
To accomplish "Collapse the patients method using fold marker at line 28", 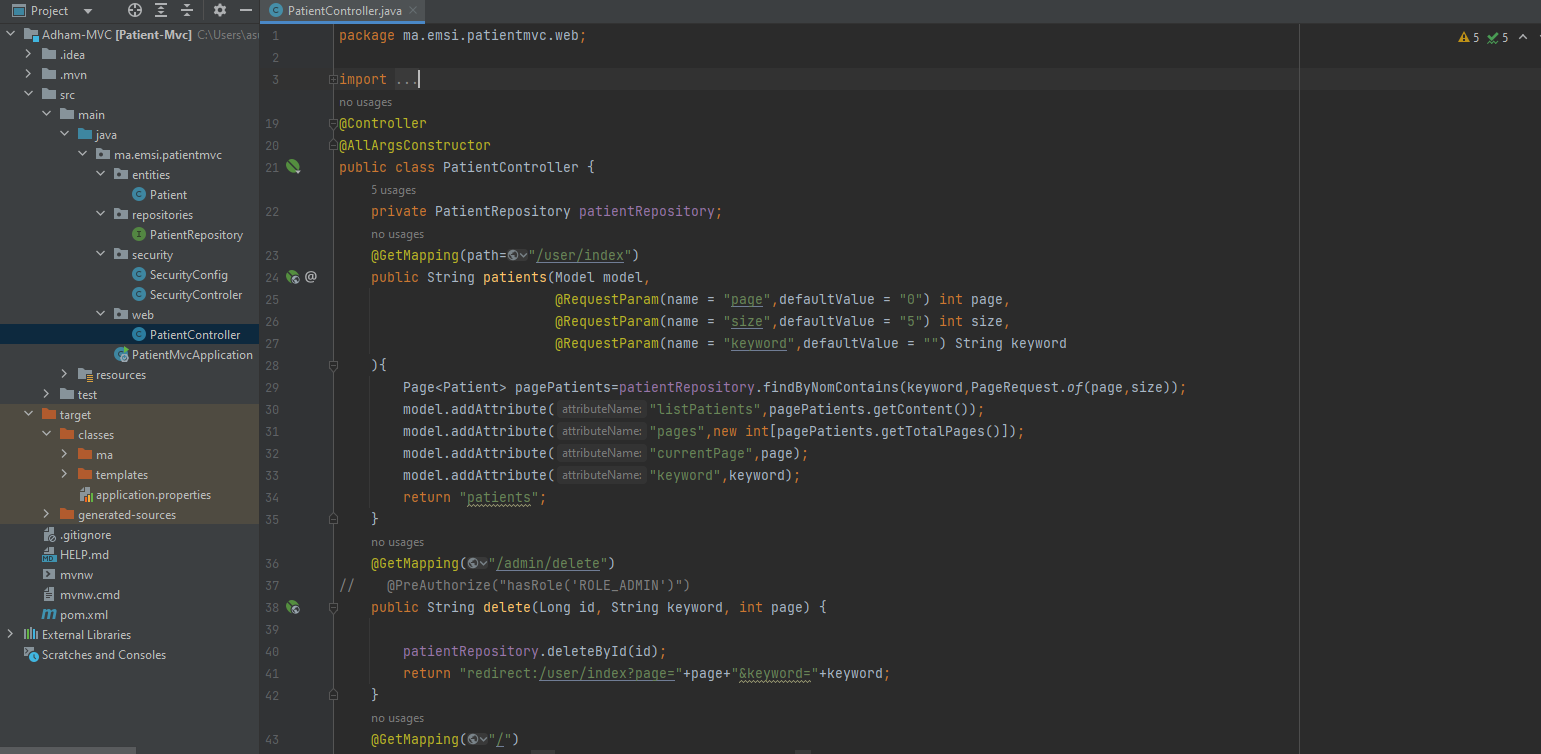I will pos(334,365).
